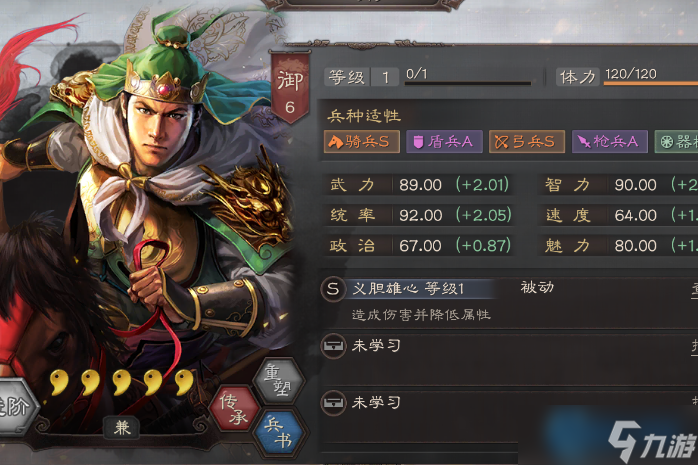
Task: Click the 兼 label under the stars
Action: point(122,428)
